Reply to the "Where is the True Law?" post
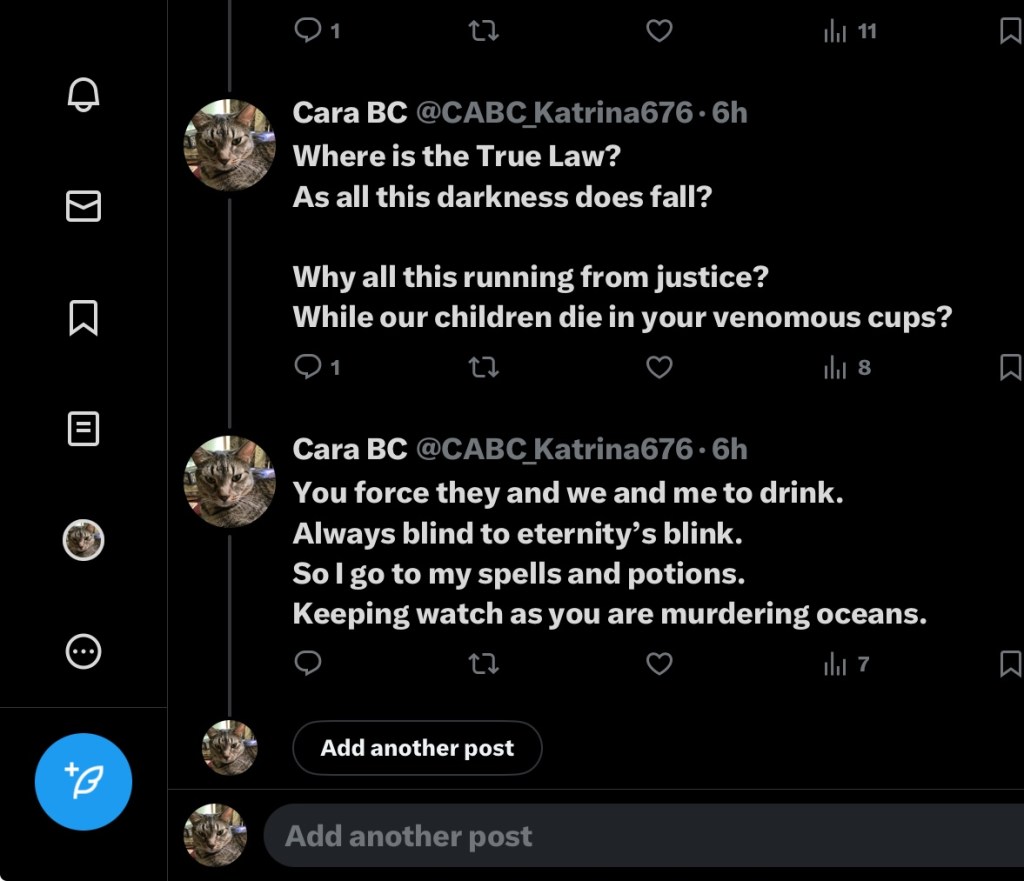Image resolution: width=1024 pixels, height=881 pixels. click(x=308, y=367)
